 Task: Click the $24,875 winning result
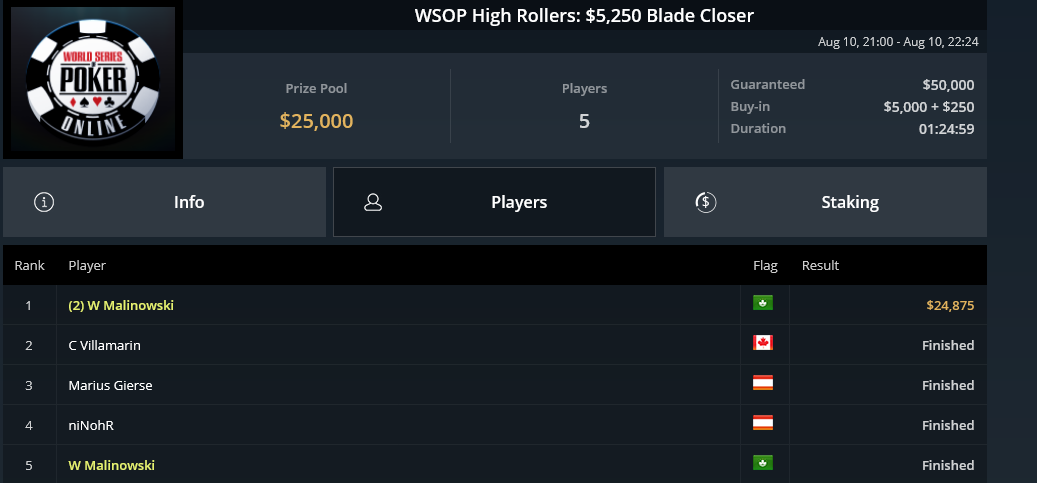(x=950, y=306)
